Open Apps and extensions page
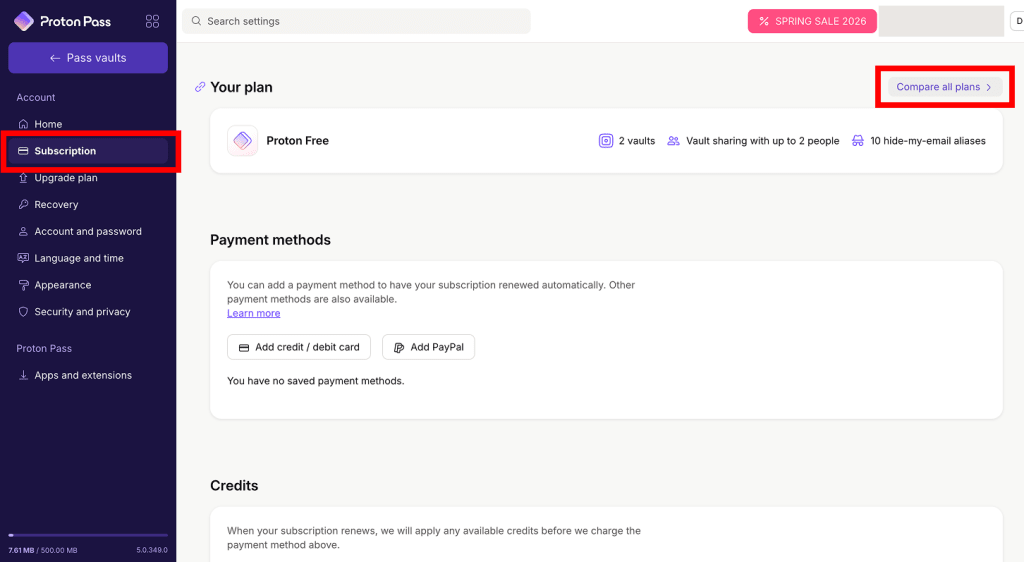The width and height of the screenshot is (1024, 562). pos(83,375)
